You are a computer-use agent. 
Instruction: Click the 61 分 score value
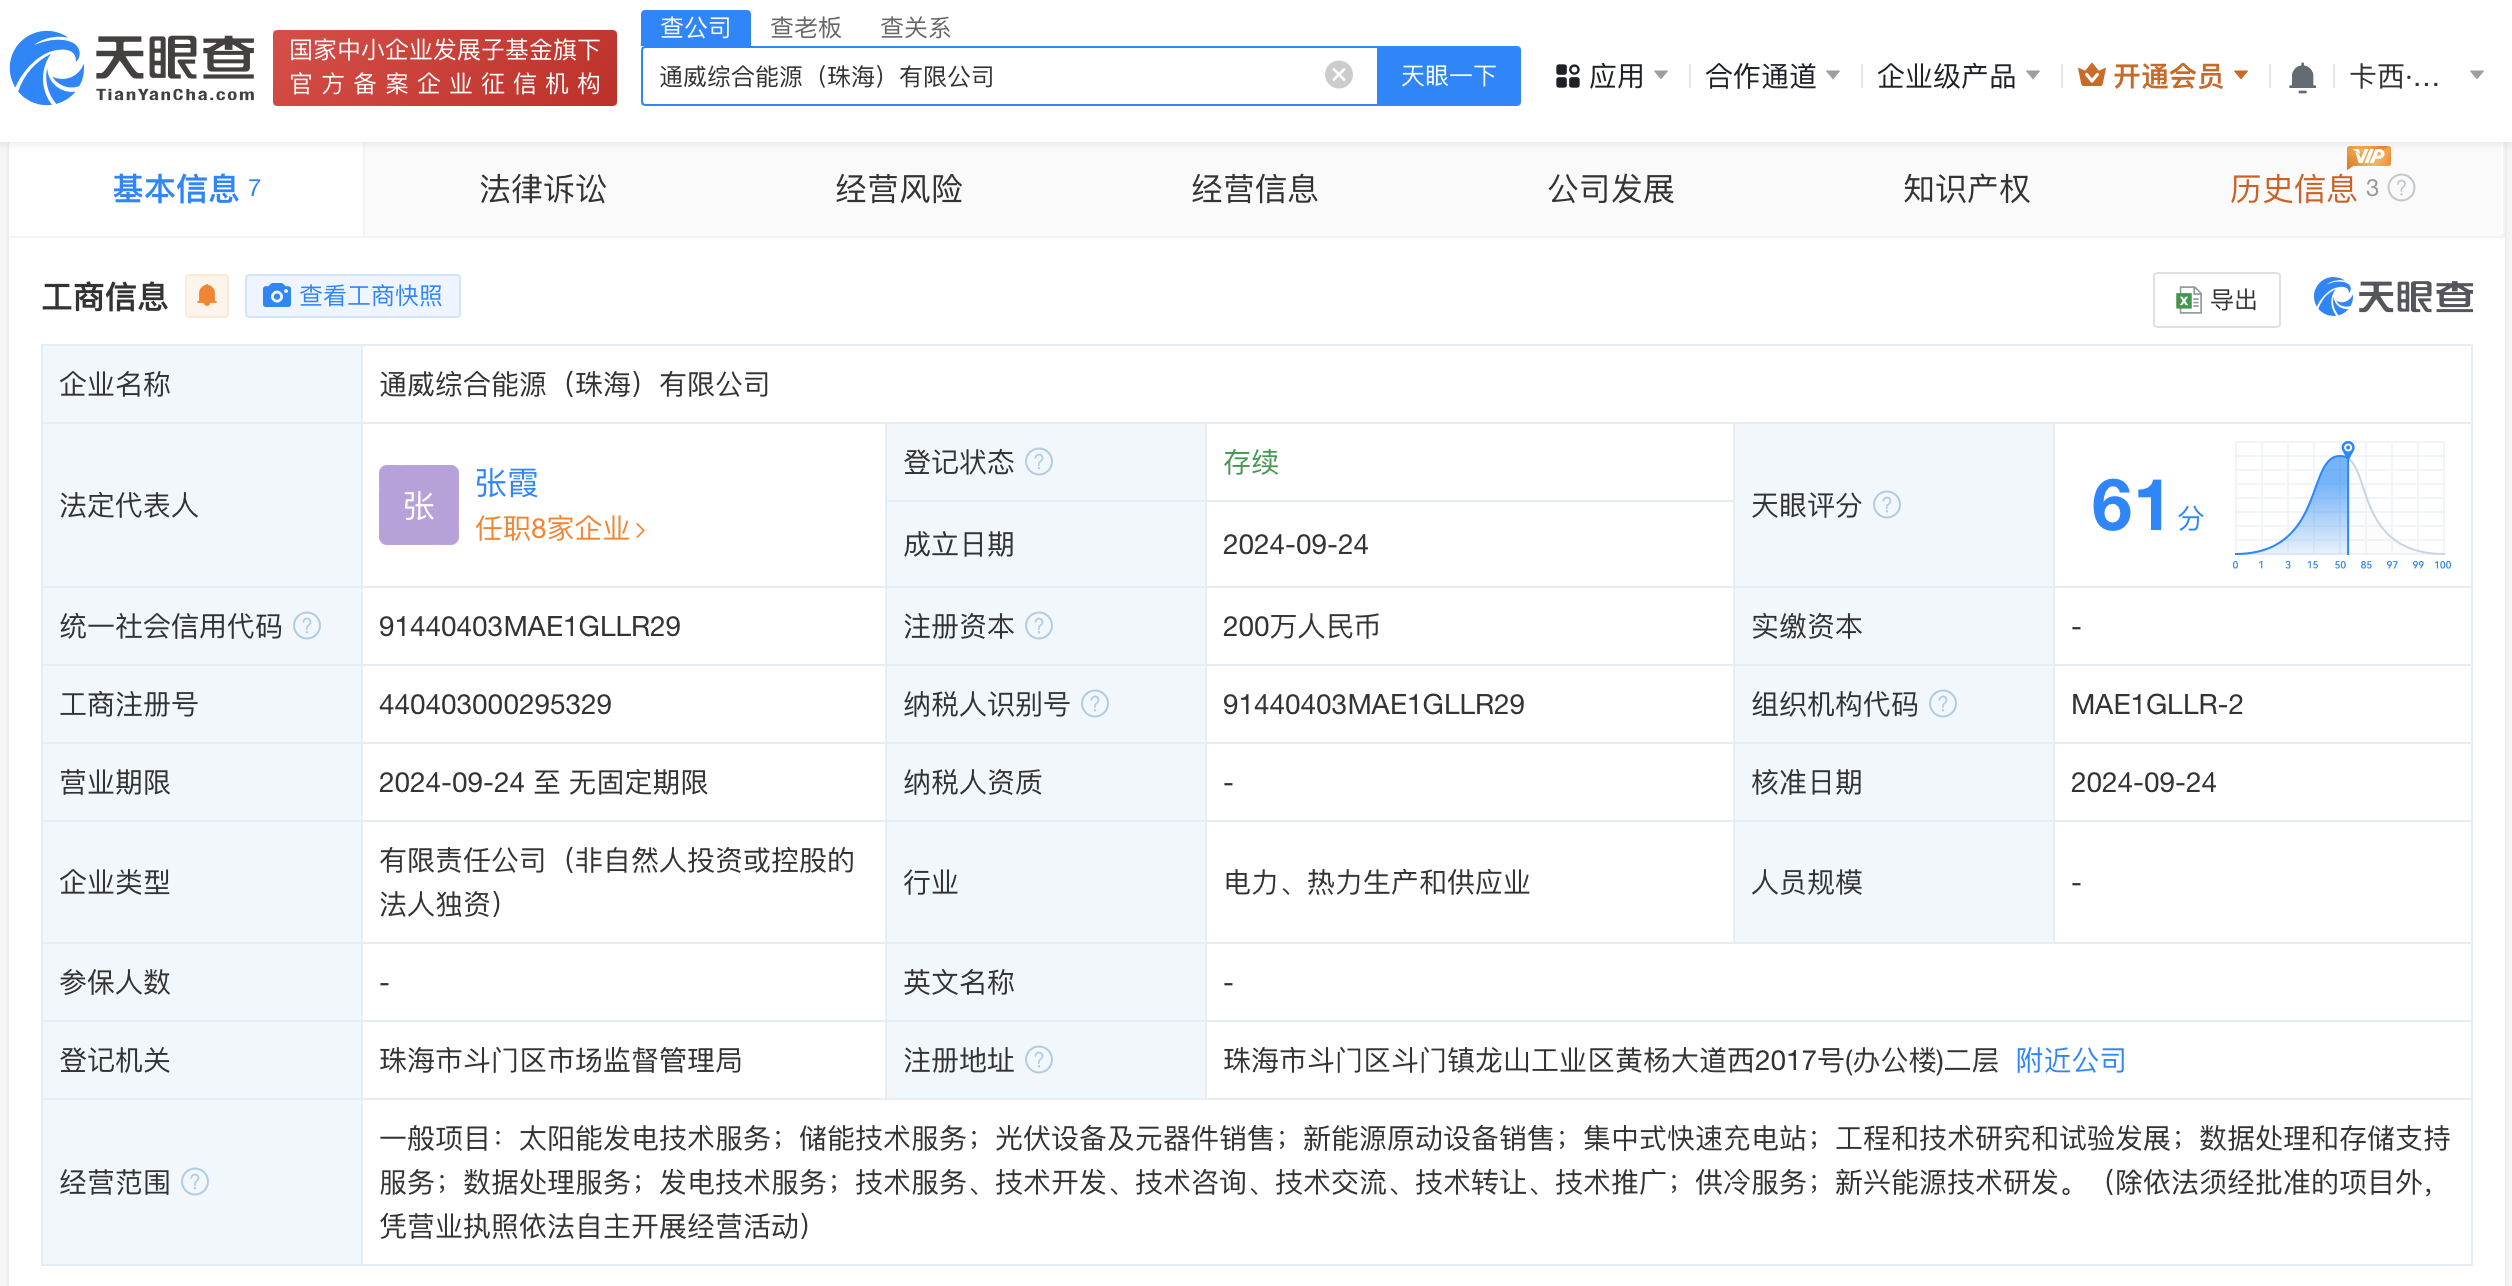(x=2147, y=506)
